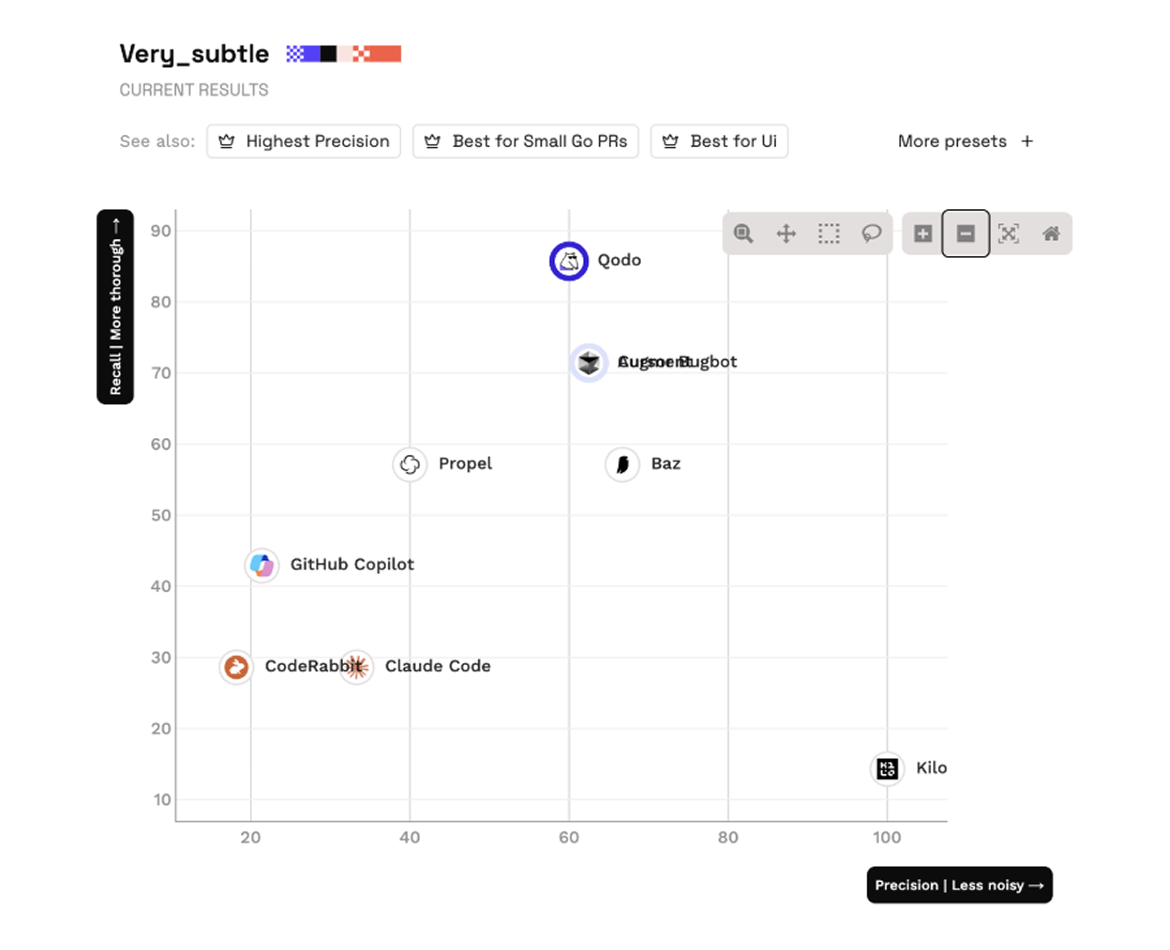Reset axes with the home icon

(1051, 234)
